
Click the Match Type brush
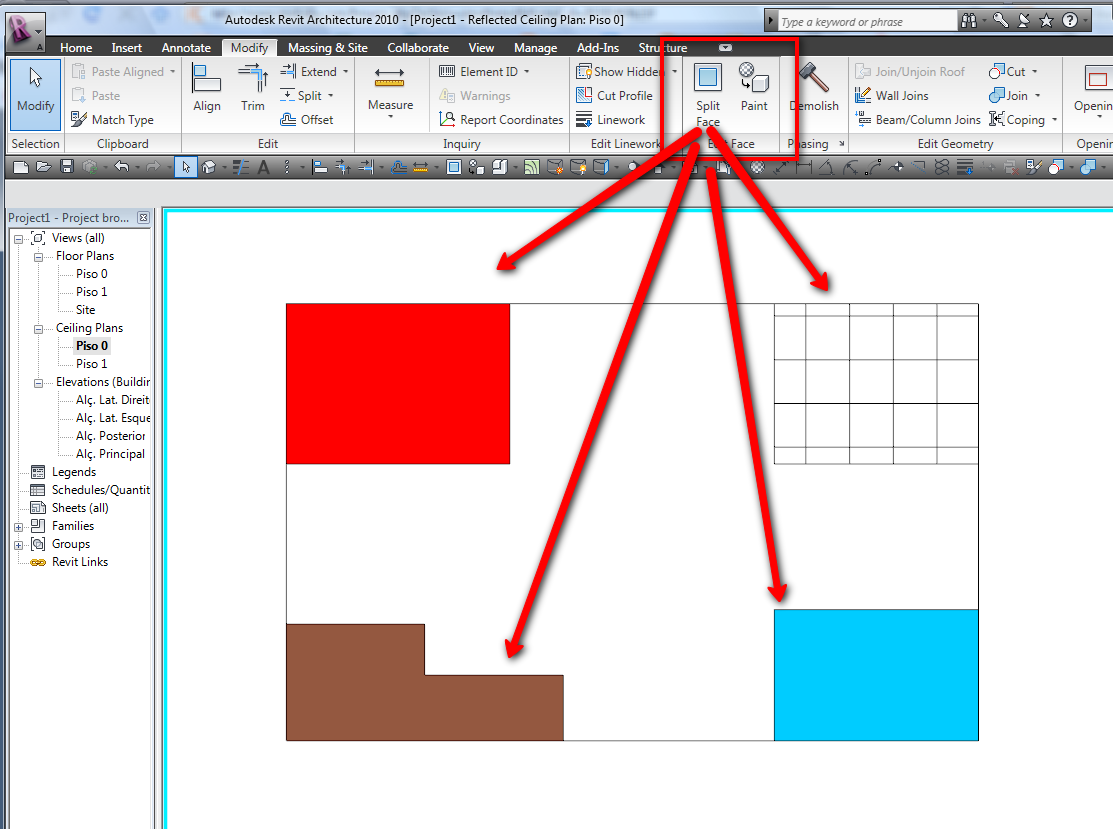point(112,120)
